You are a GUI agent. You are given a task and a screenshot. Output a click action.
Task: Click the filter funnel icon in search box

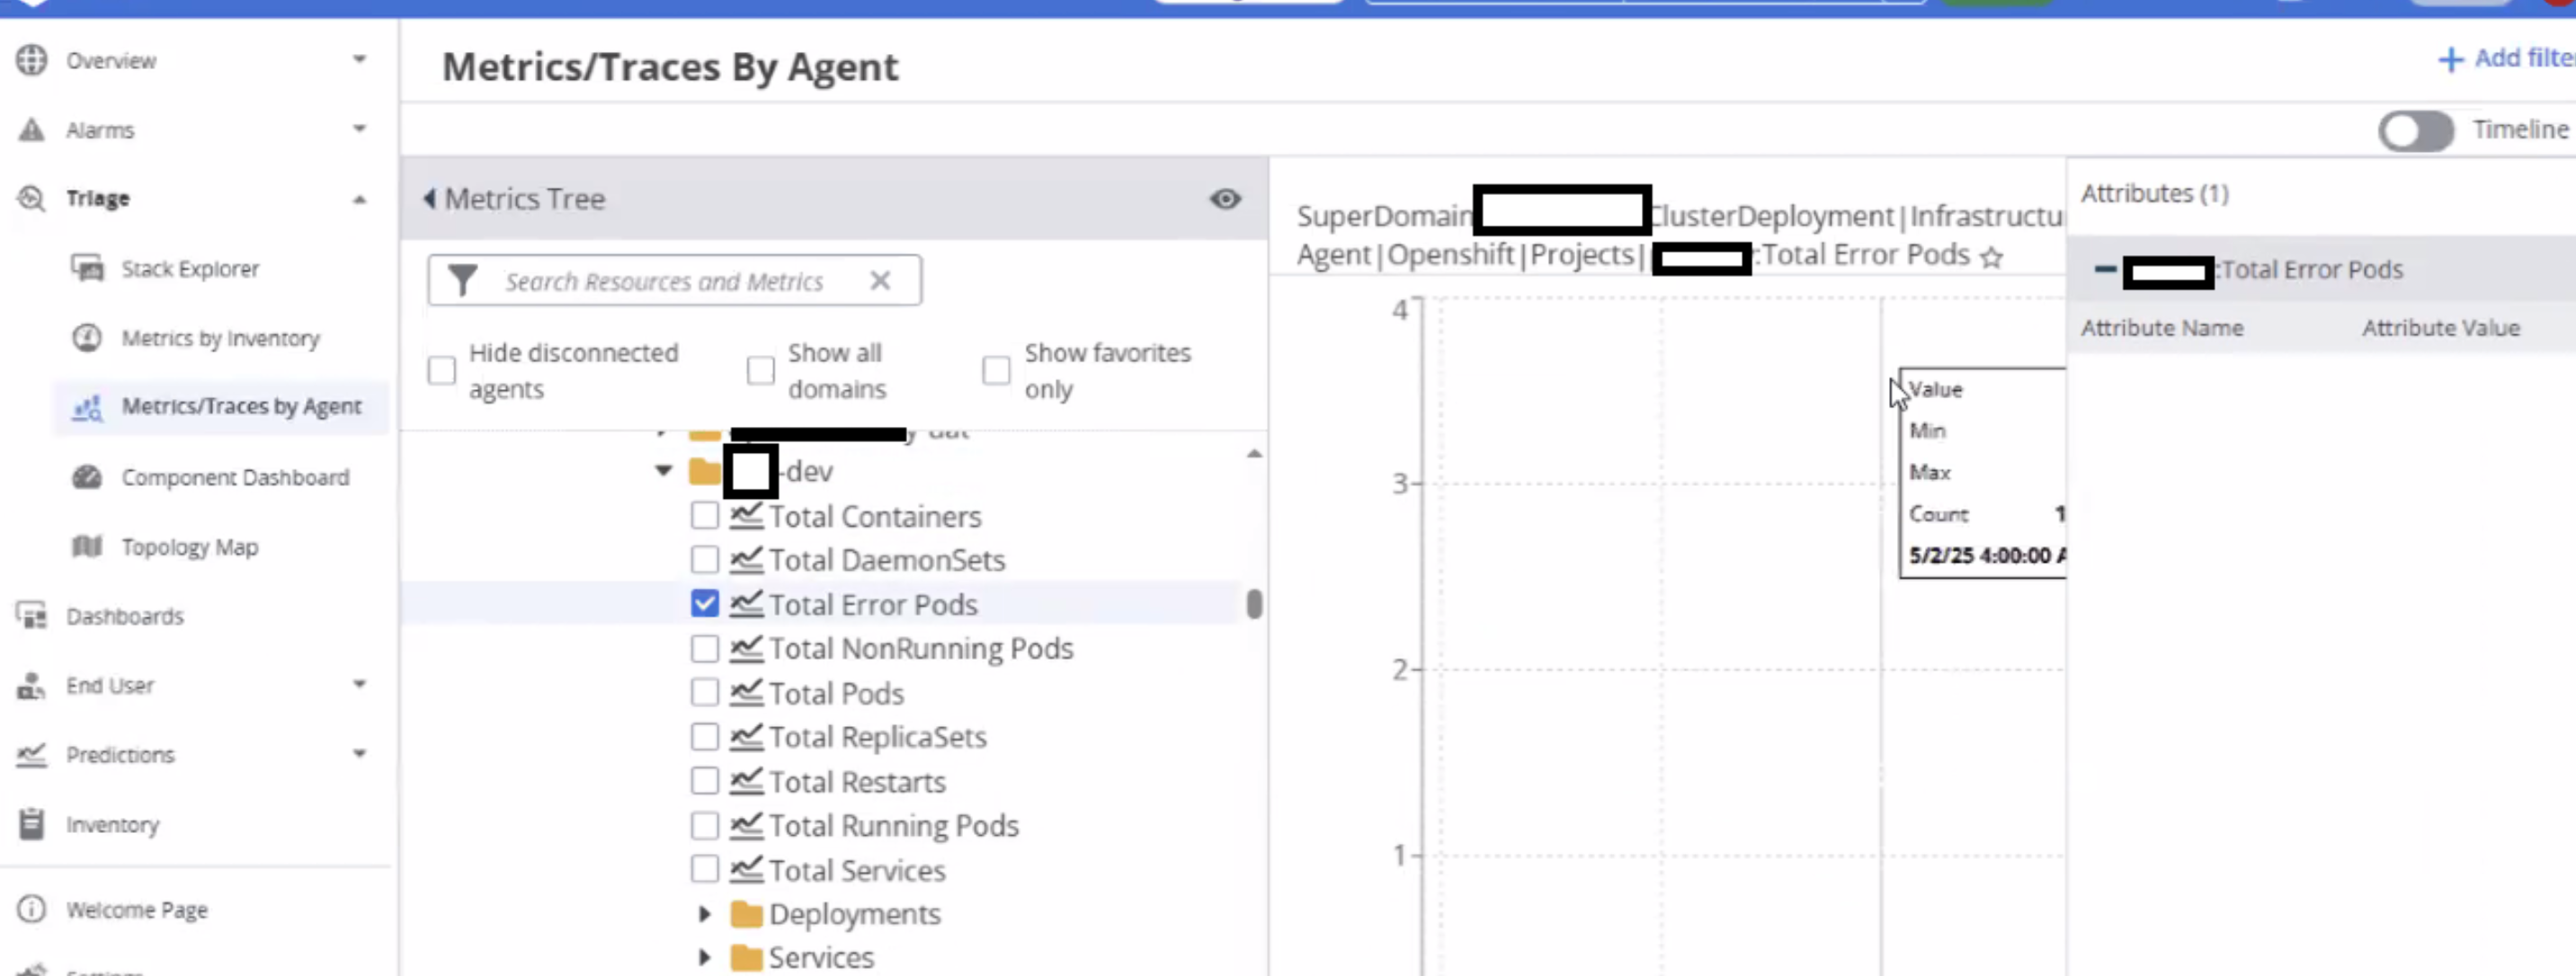[x=462, y=281]
